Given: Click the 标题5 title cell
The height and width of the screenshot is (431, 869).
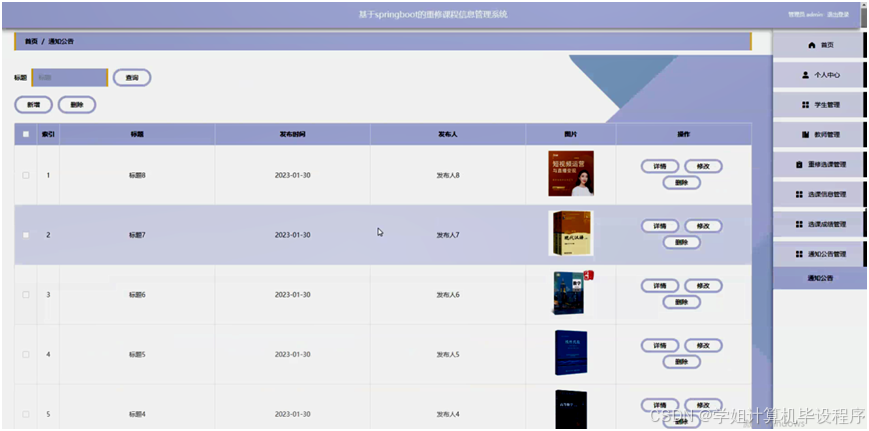Looking at the screenshot, I should click(x=137, y=355).
